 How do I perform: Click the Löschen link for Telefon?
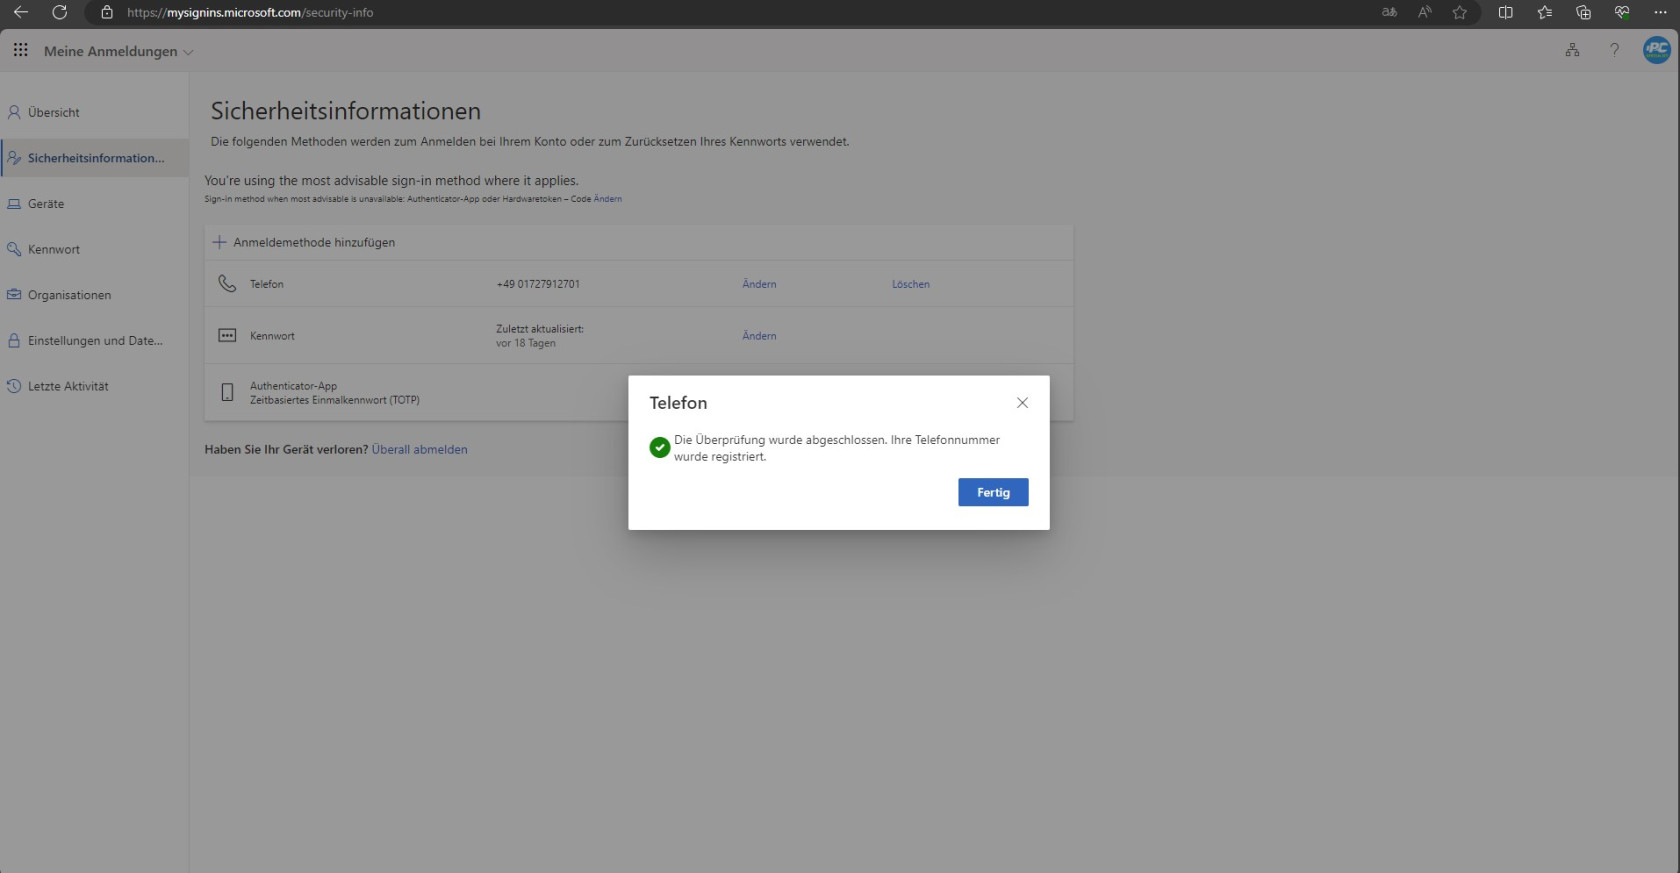click(x=910, y=284)
